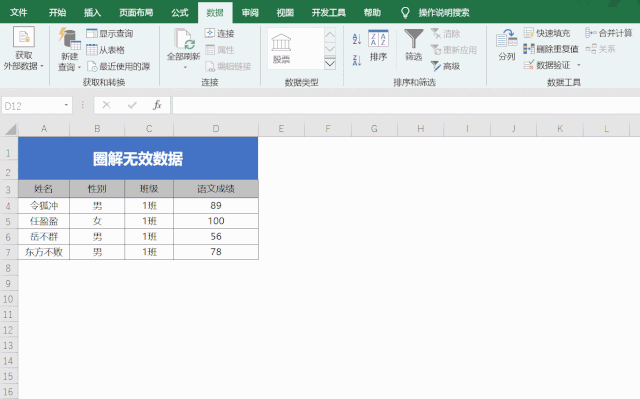Select header cell 语文成绩
The width and height of the screenshot is (640, 399).
coord(216,188)
